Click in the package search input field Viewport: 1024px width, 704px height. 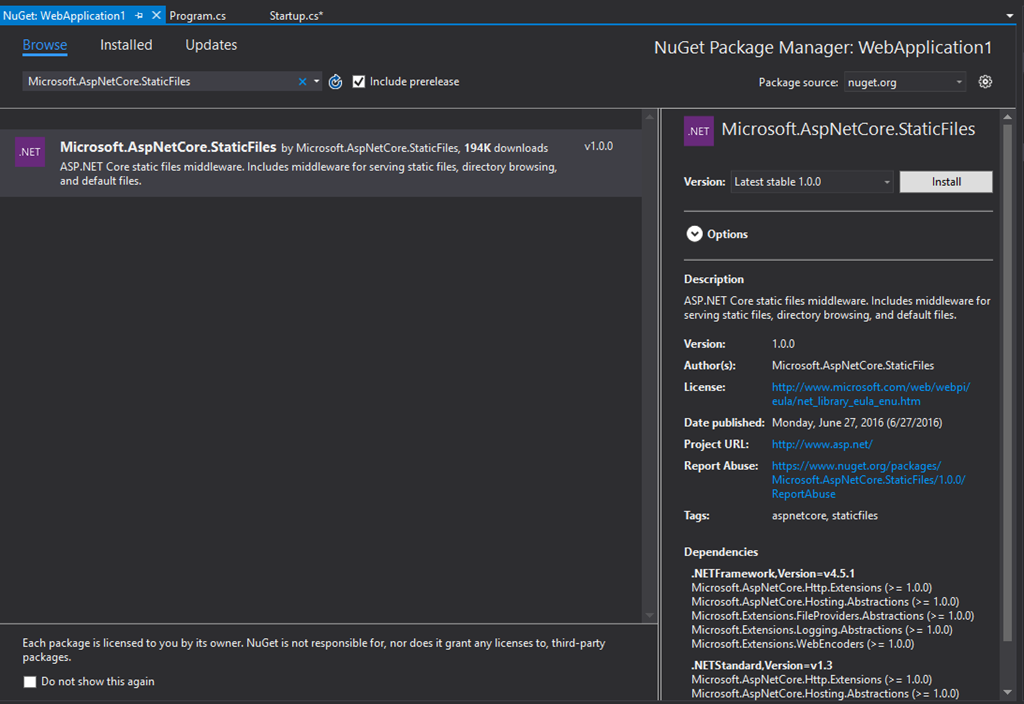coord(160,82)
